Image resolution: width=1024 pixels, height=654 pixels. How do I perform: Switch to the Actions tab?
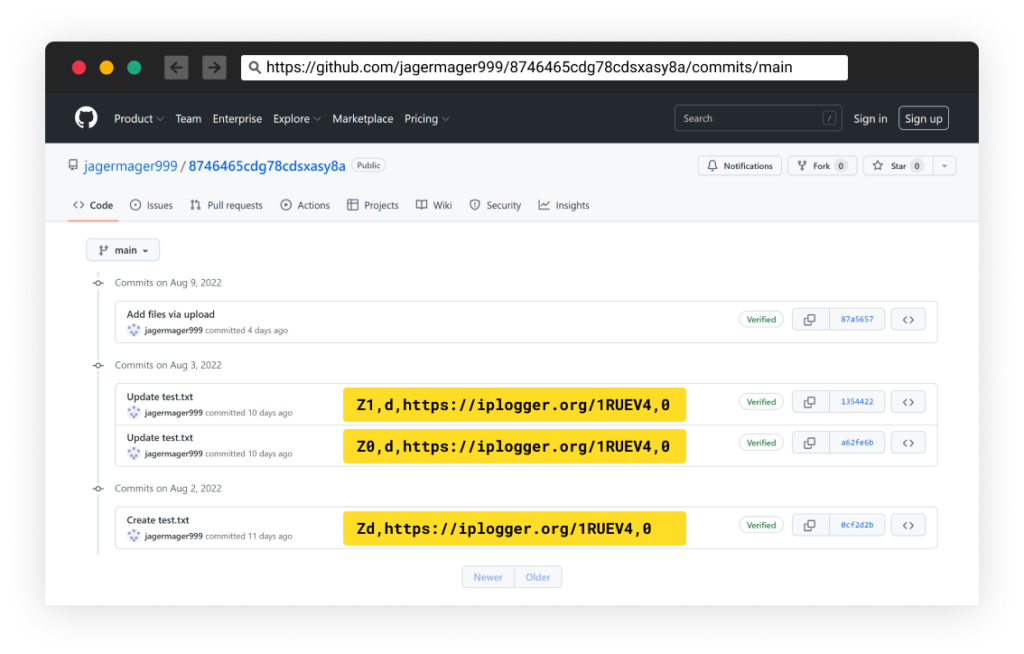point(305,205)
